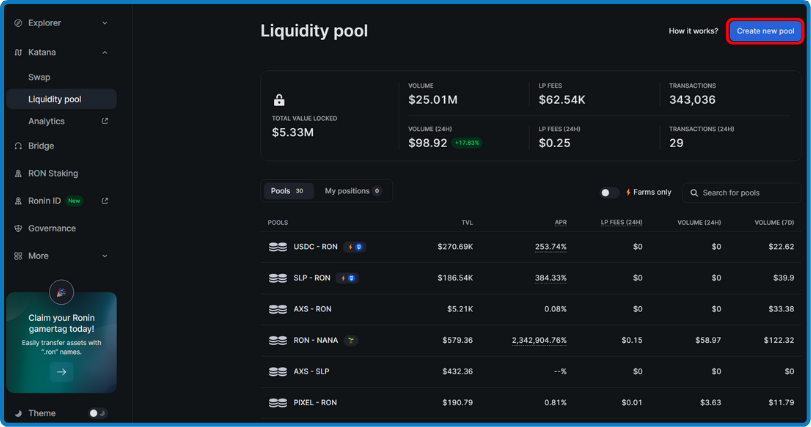Open the Swap page
Image resolution: width=811 pixels, height=427 pixels.
coord(39,77)
